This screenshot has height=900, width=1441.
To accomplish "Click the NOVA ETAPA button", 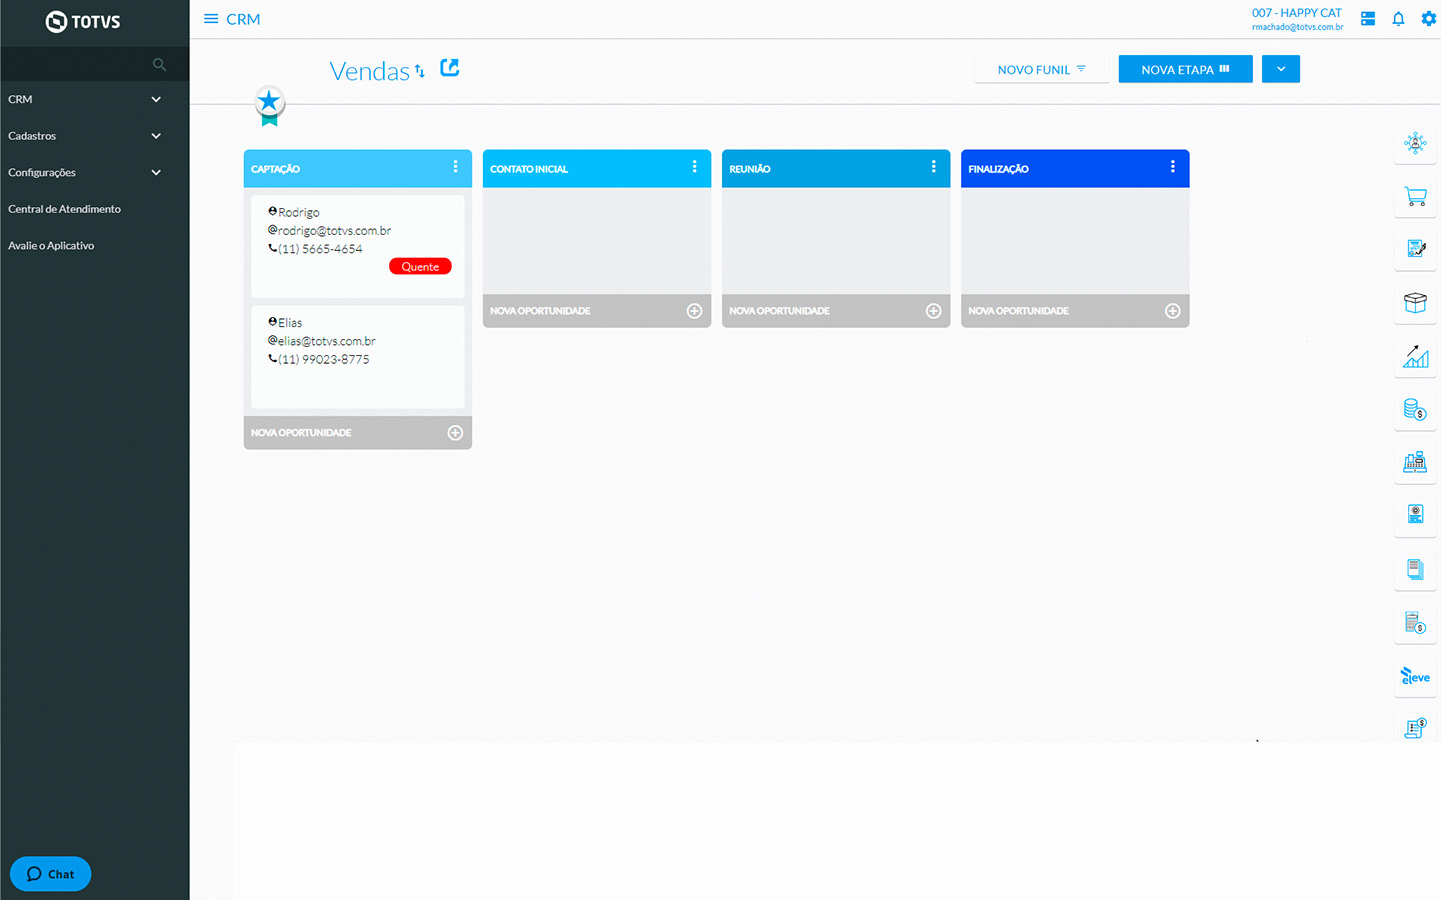I will click(x=1185, y=69).
